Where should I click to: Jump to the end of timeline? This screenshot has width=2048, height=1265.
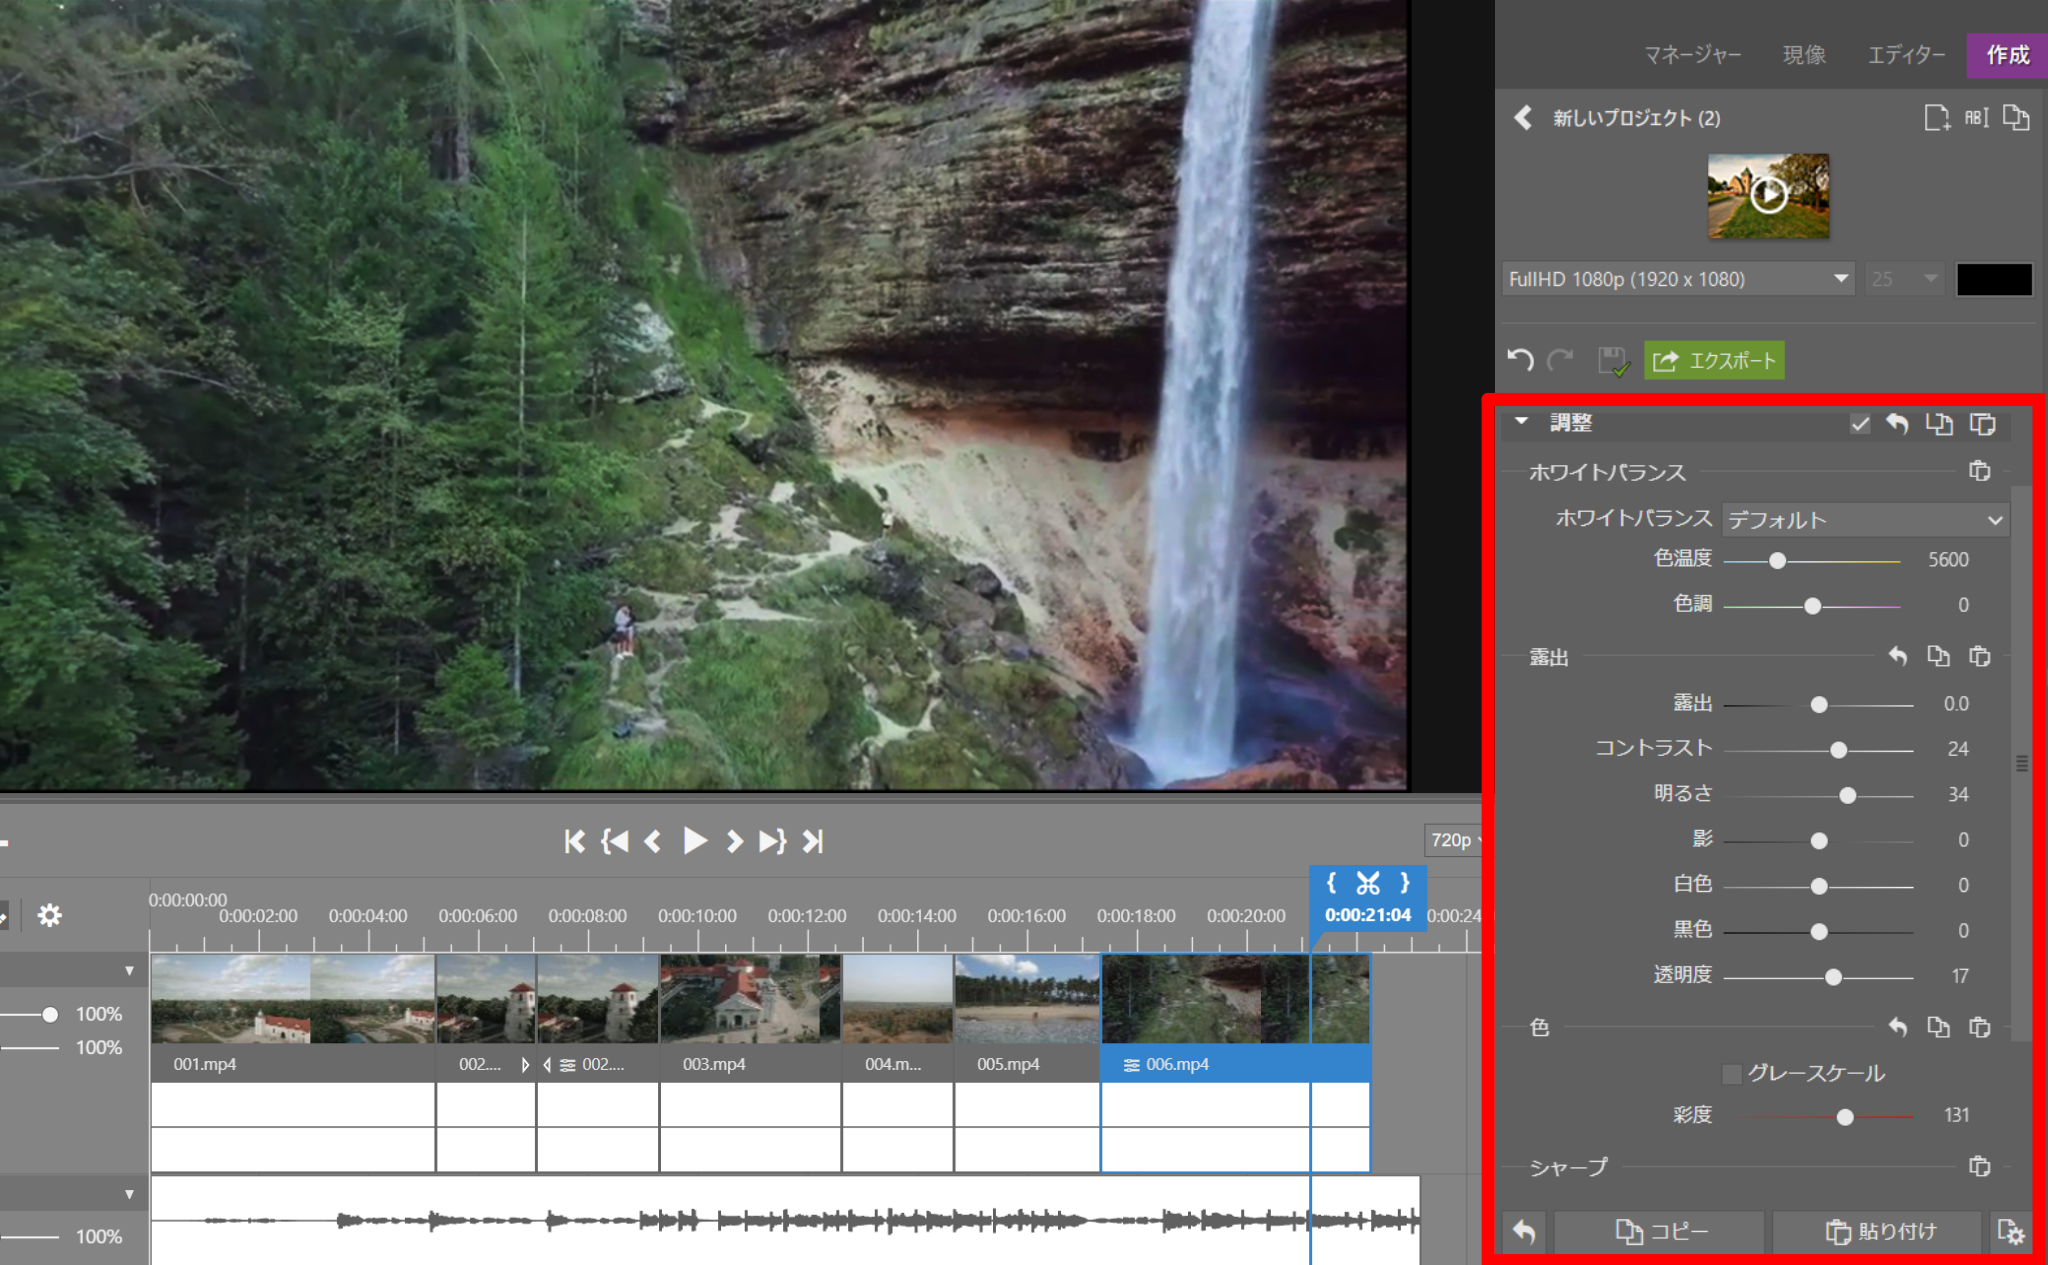click(813, 842)
